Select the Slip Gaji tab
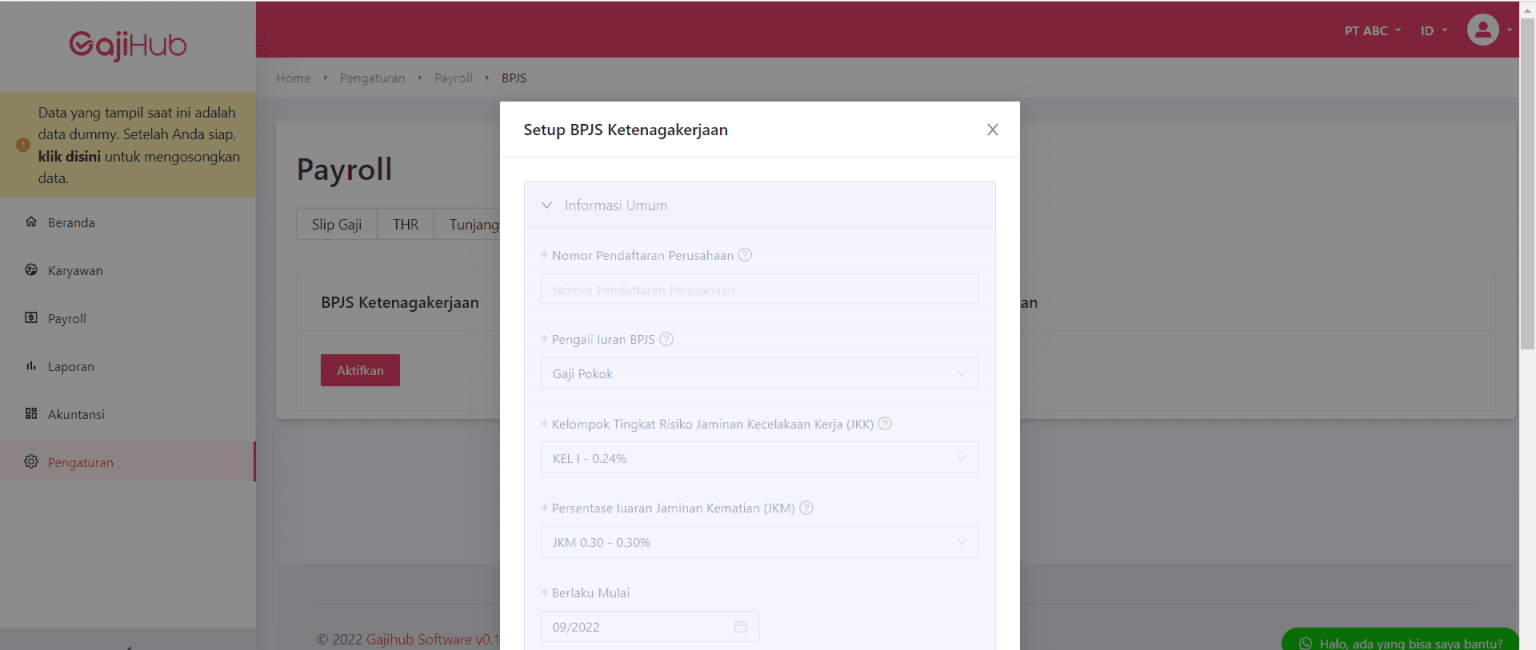This screenshot has width=1536, height=650. click(x=336, y=224)
